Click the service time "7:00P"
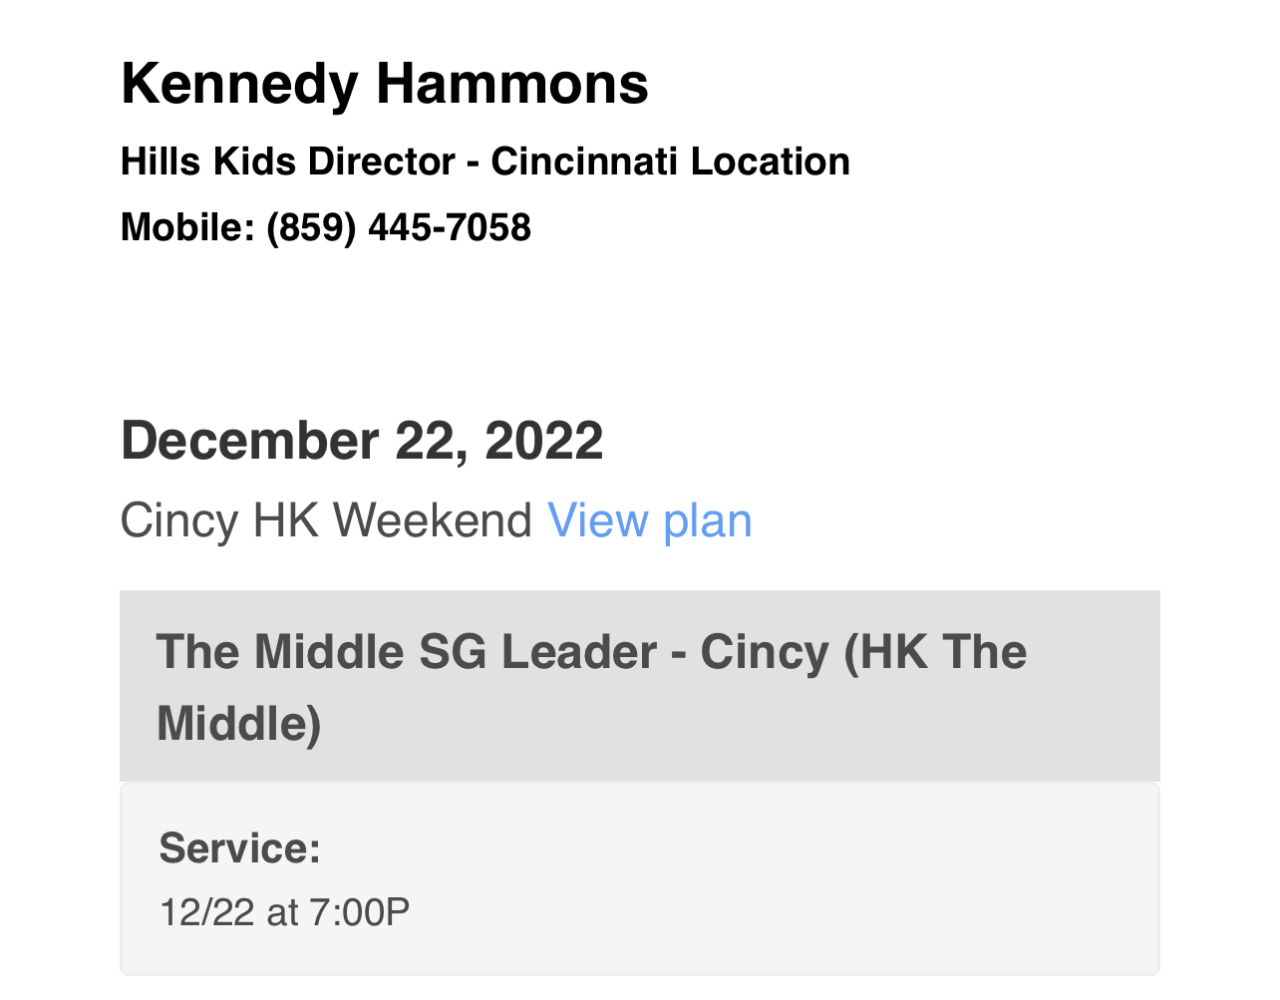The width and height of the screenshot is (1280, 1000). point(359,912)
